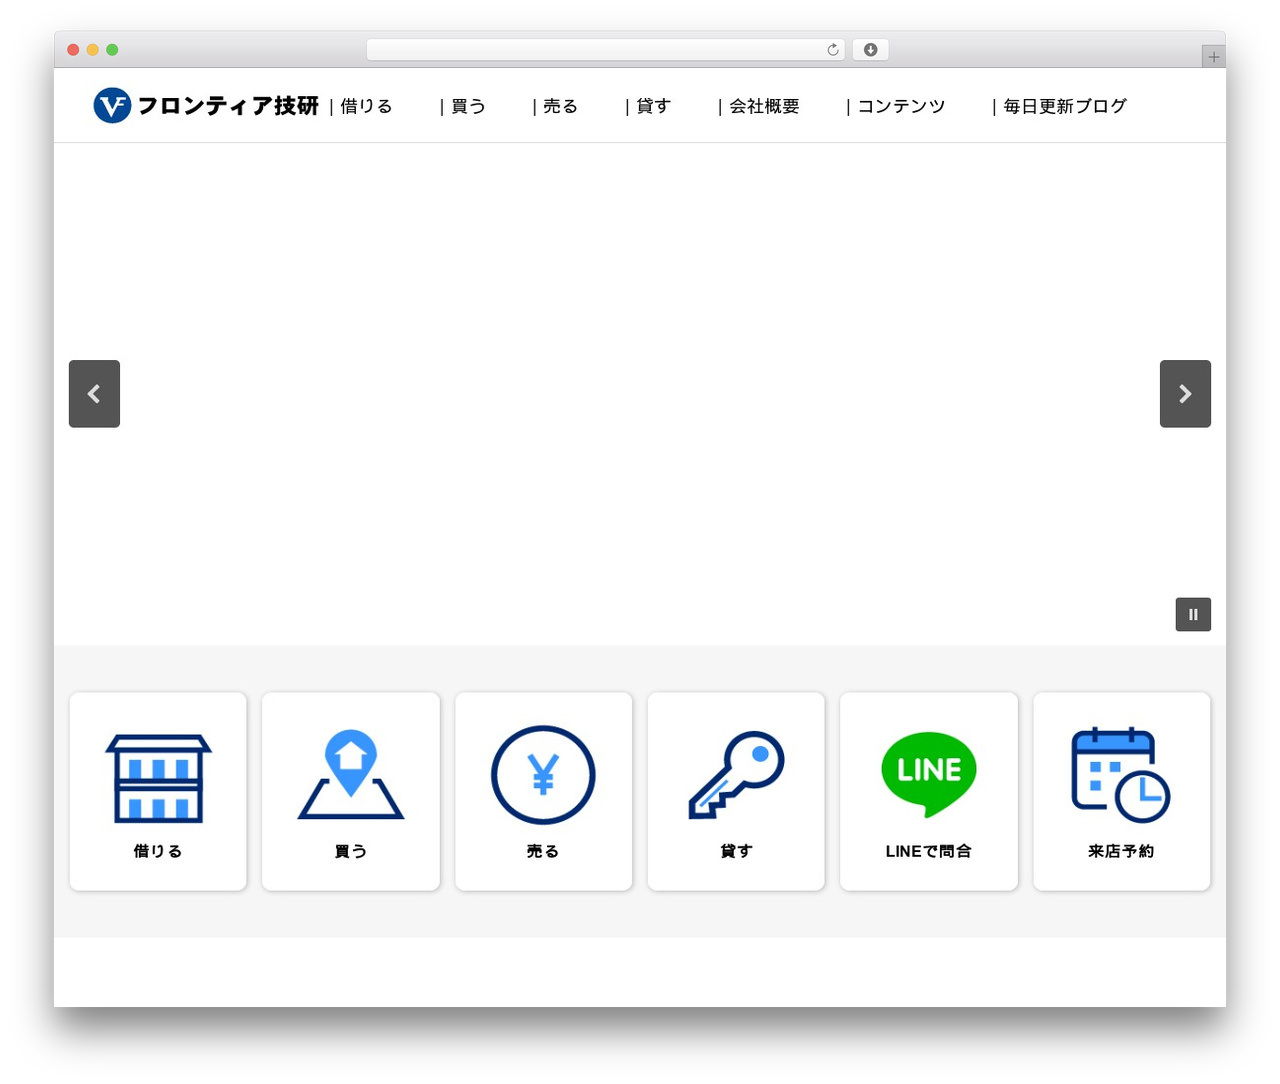Visit the 毎日更新ブログ link

[1065, 106]
